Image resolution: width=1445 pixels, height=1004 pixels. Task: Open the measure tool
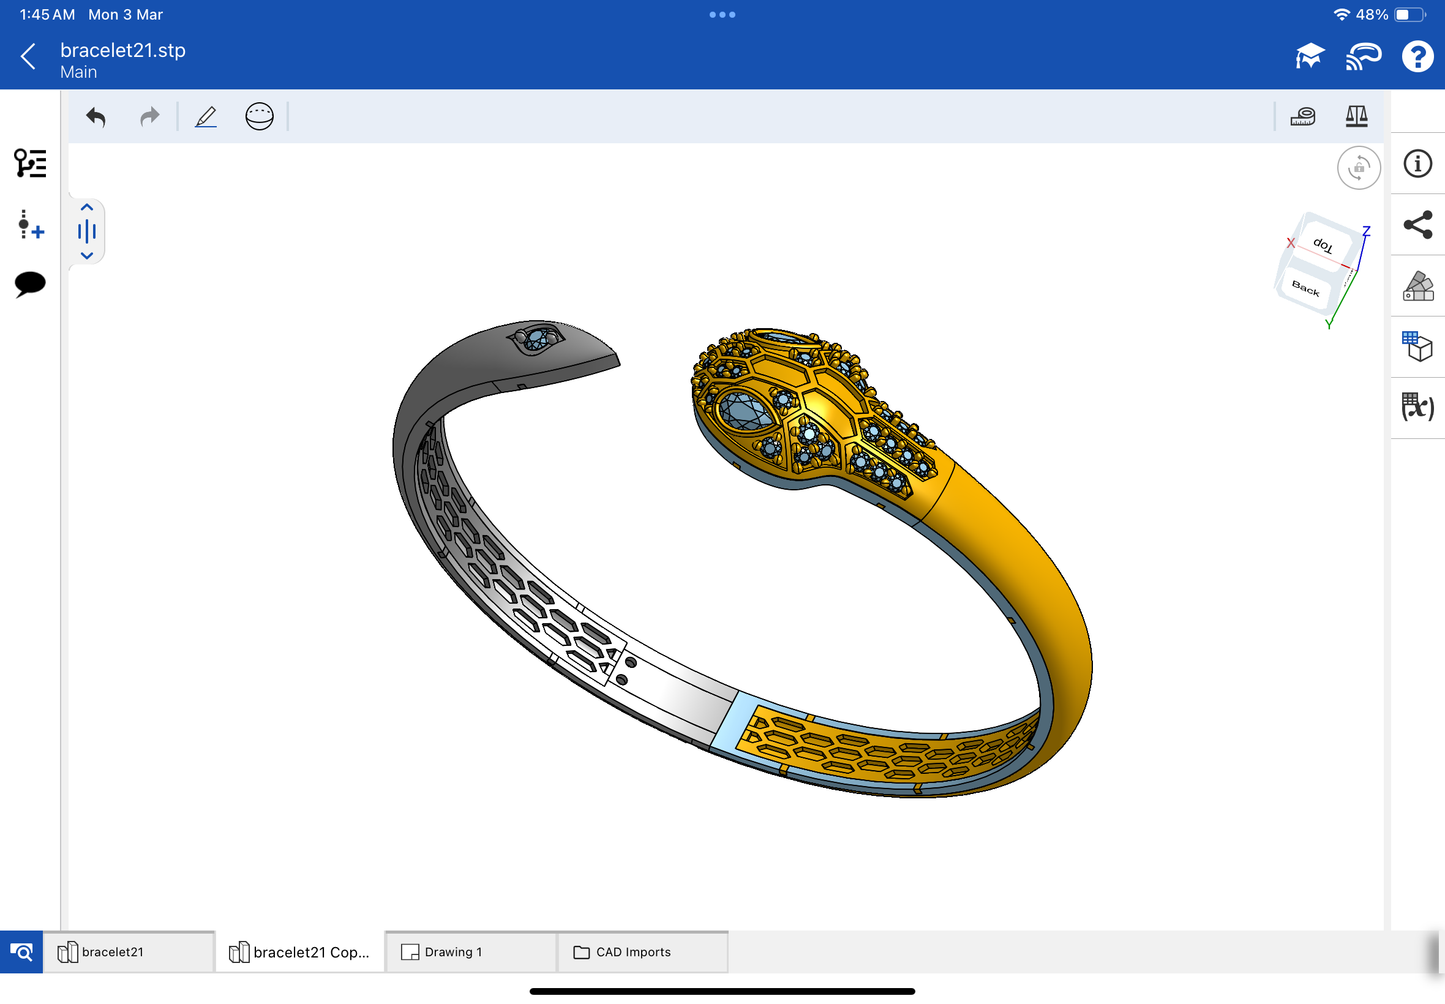point(1303,117)
